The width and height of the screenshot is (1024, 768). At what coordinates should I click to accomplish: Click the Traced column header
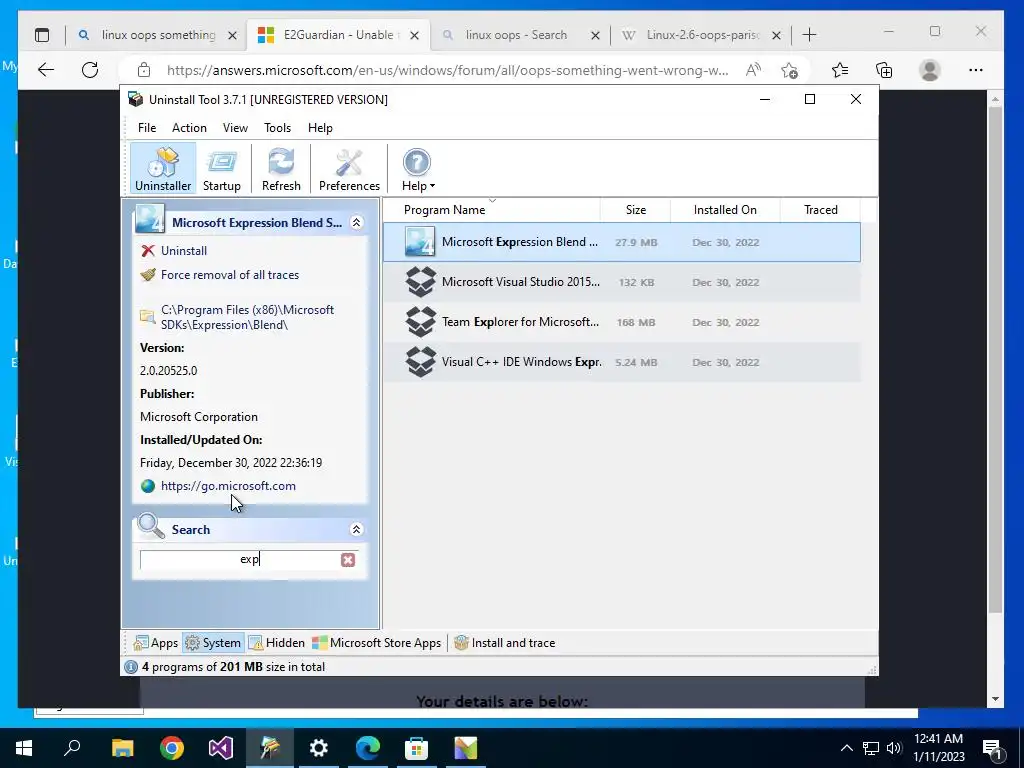pos(820,210)
